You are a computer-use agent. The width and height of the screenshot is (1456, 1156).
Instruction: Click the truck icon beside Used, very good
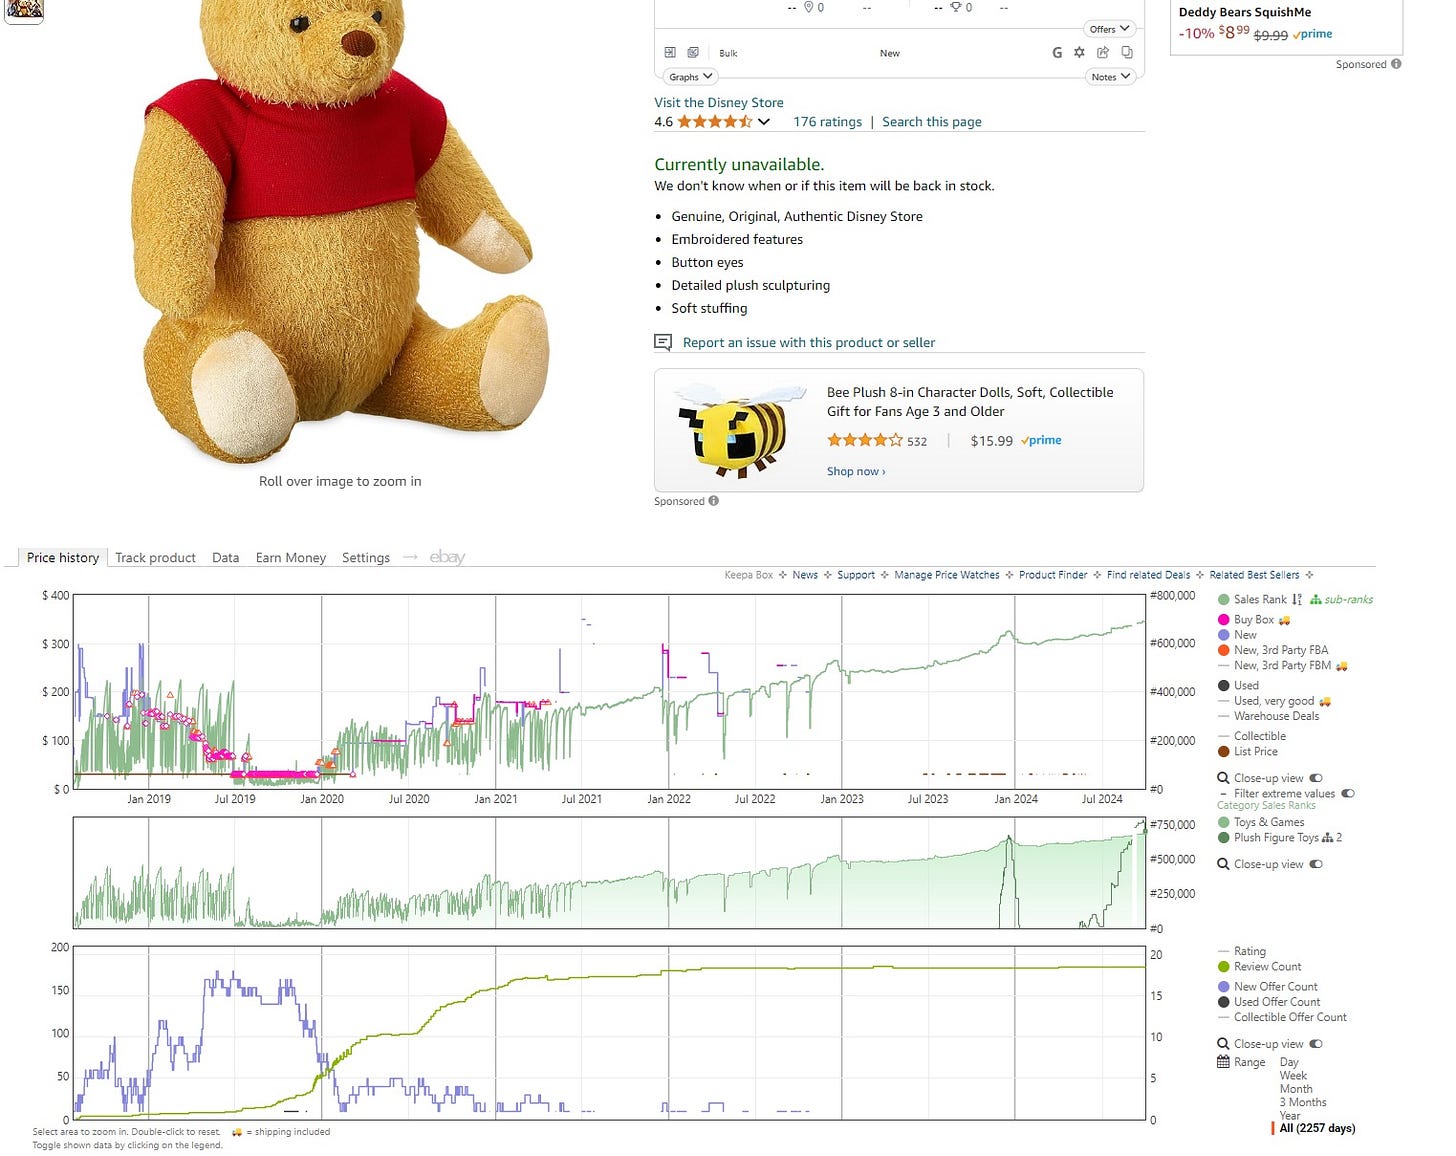(1325, 702)
